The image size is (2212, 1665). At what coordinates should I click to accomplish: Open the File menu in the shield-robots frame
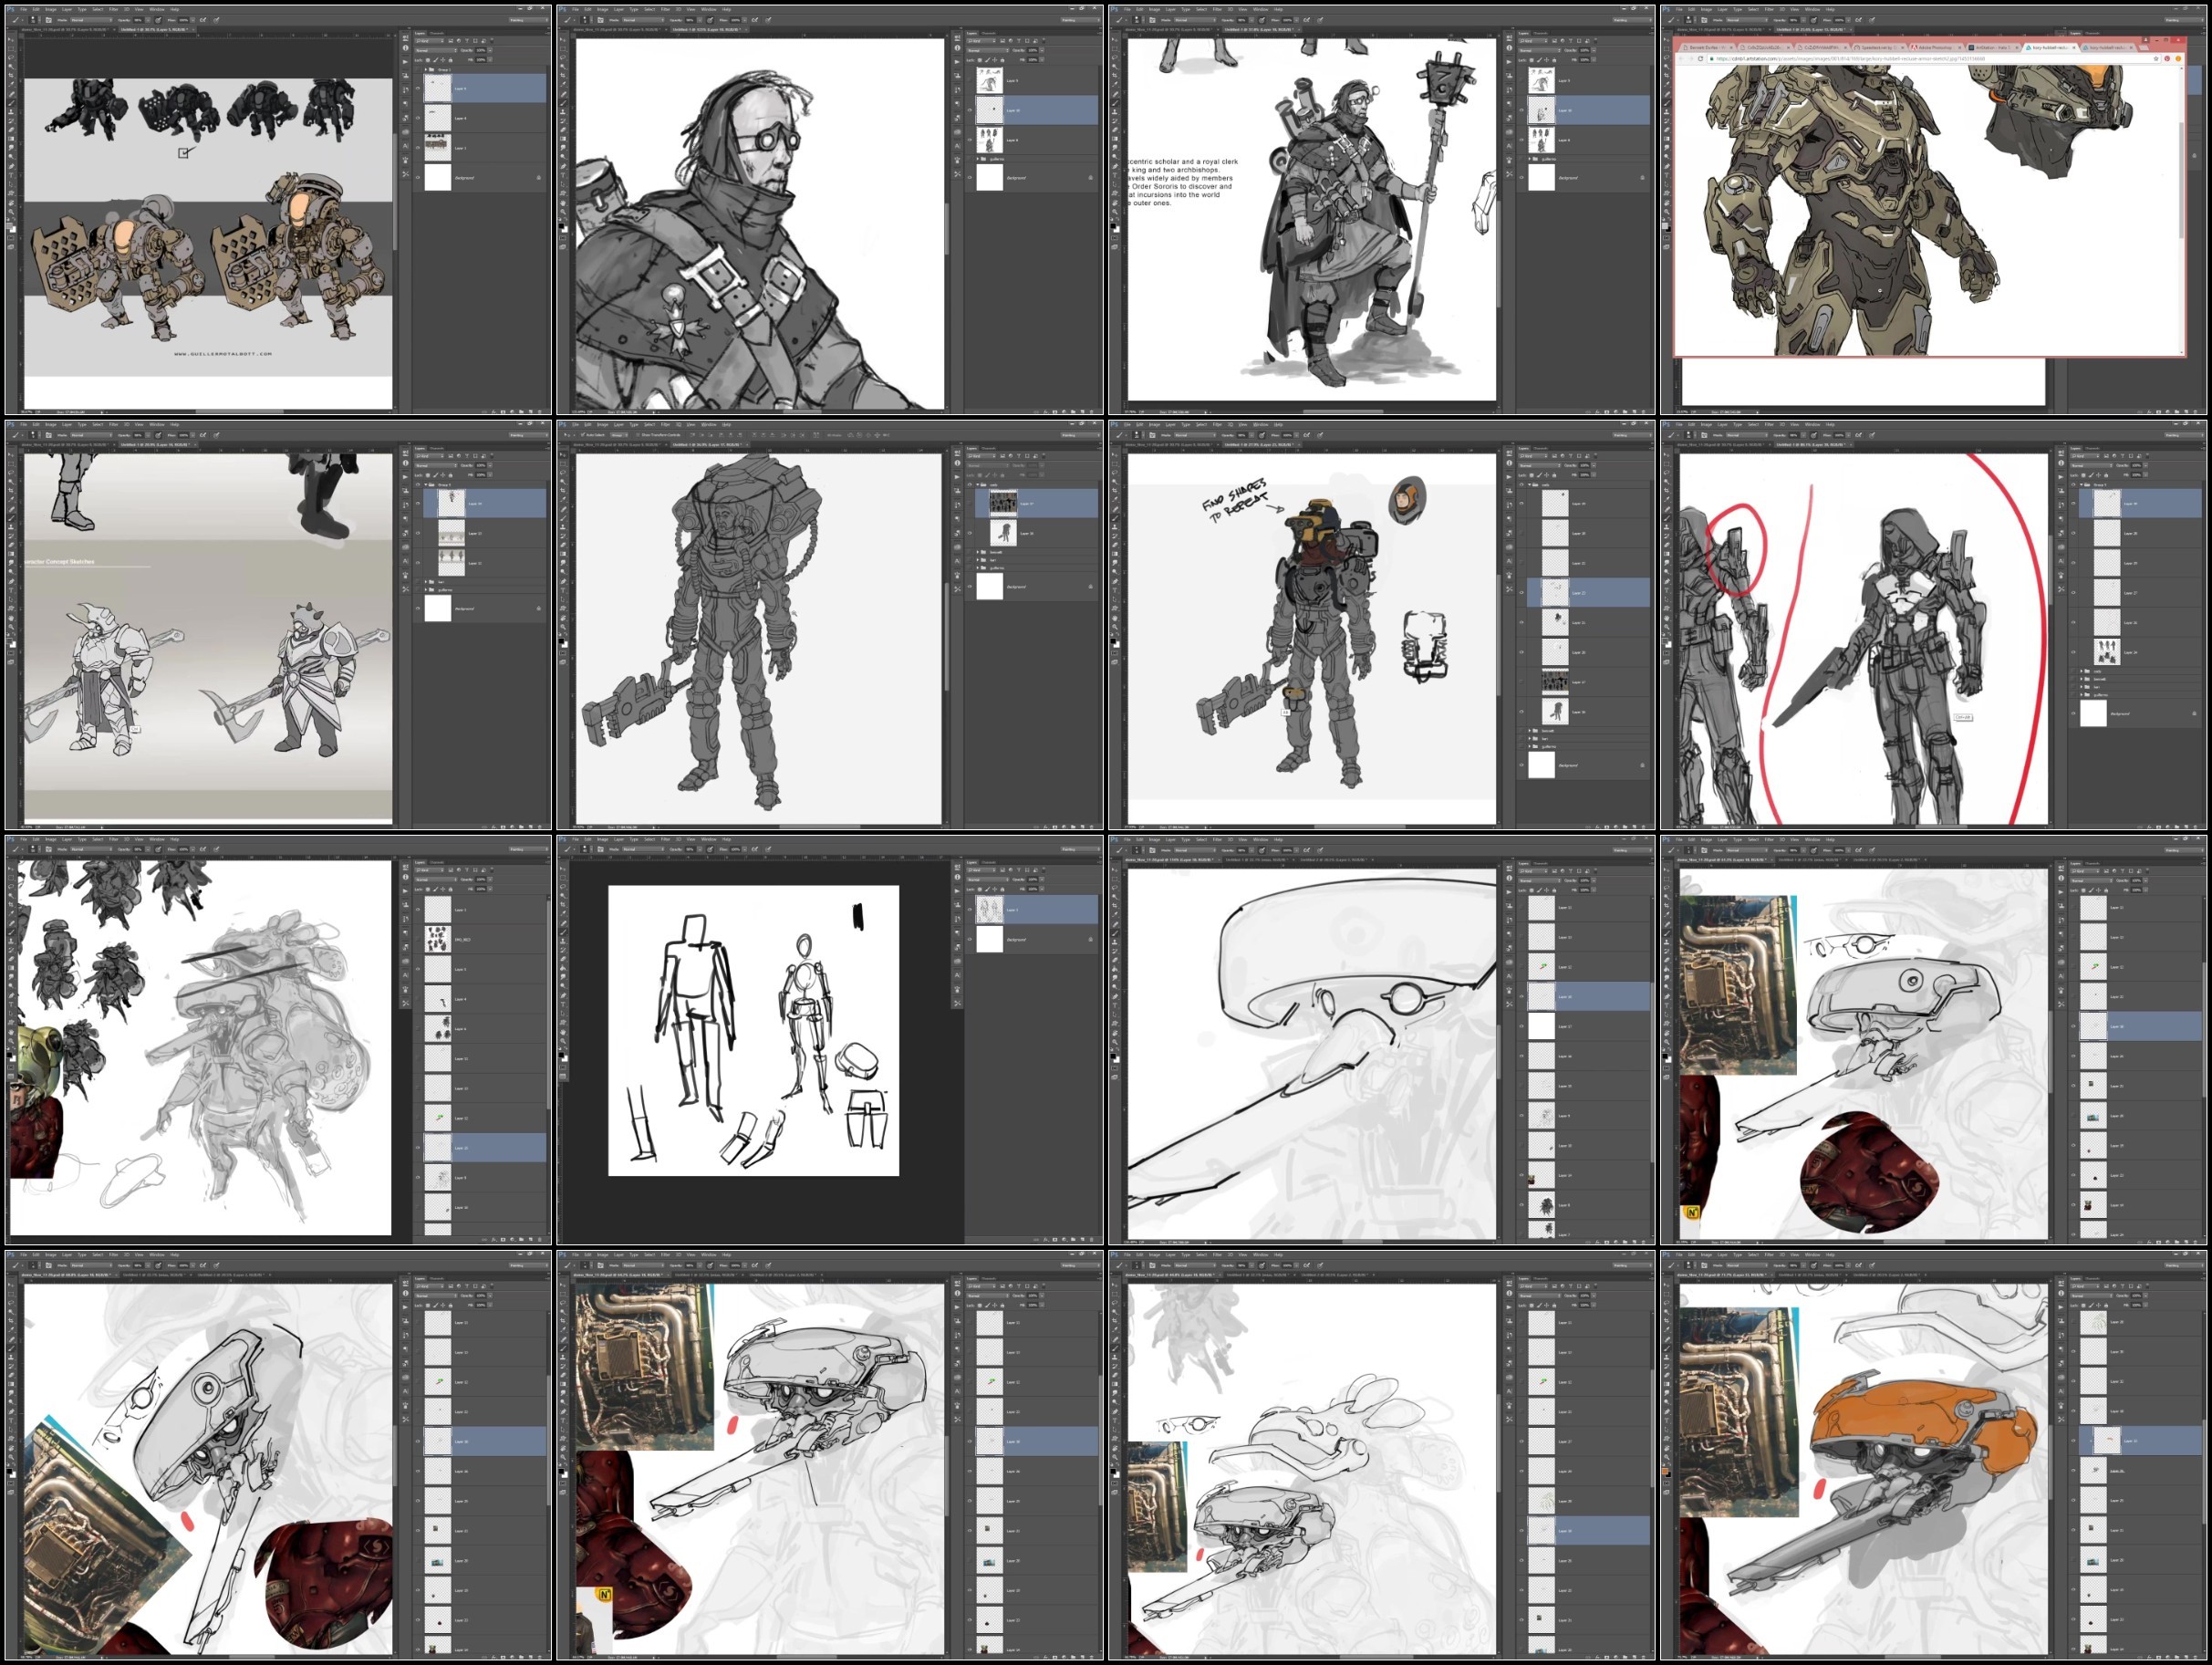click(24, 10)
